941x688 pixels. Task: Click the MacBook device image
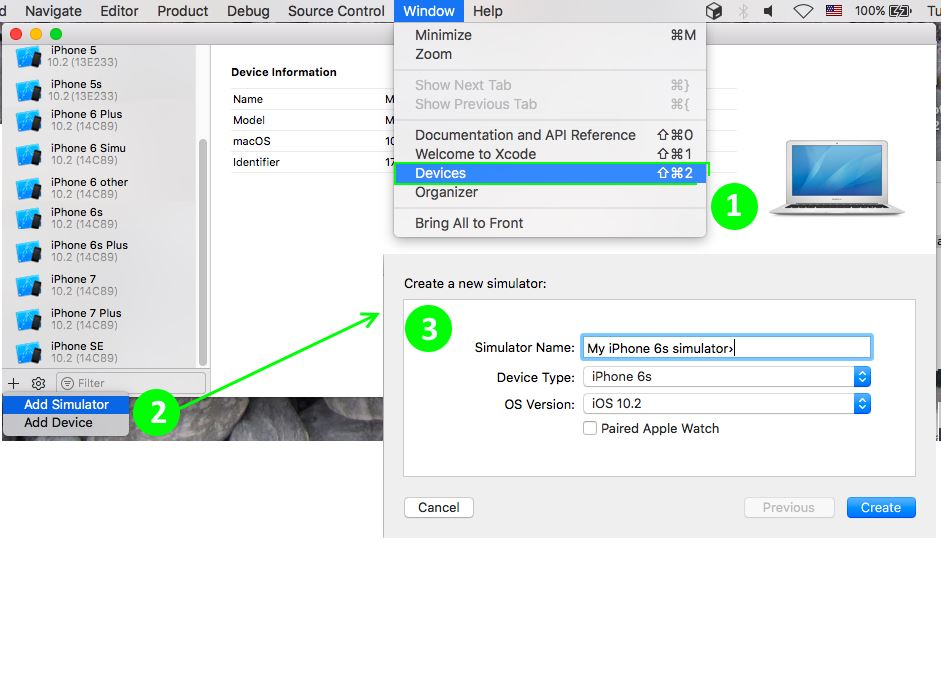pos(837,178)
